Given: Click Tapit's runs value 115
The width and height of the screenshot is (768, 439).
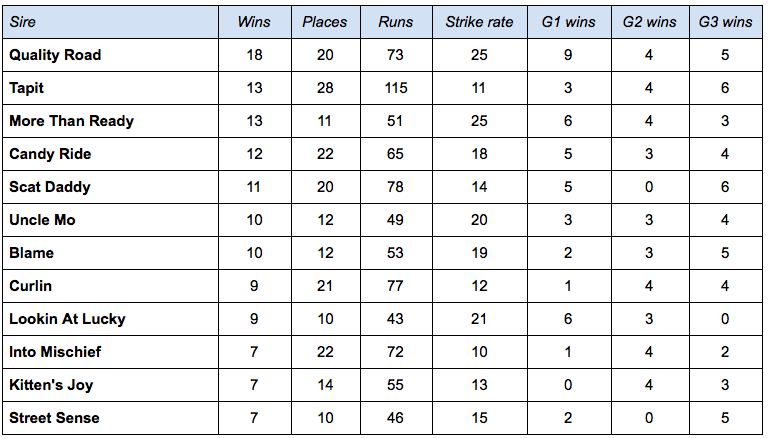Looking at the screenshot, I should coord(396,88).
